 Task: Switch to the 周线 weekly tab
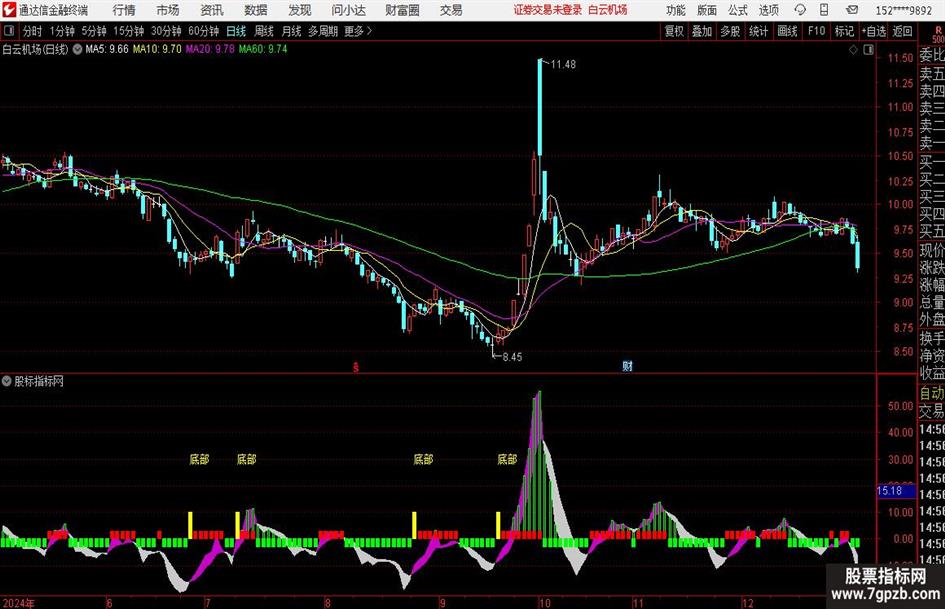pos(264,31)
